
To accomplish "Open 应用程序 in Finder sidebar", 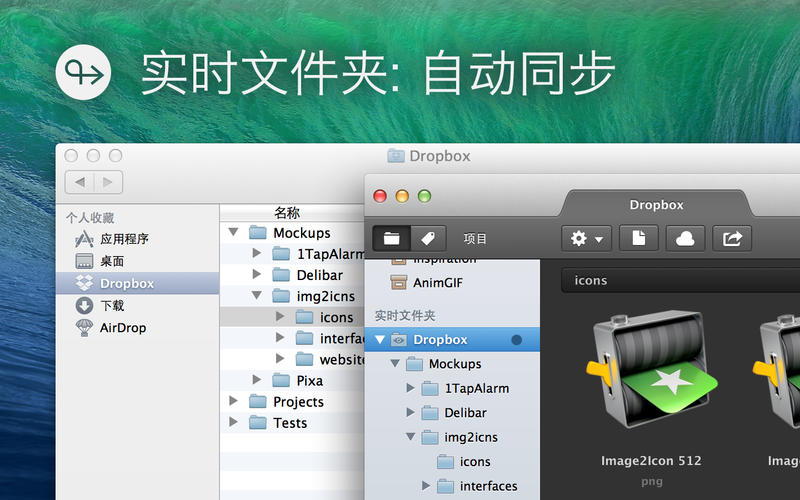I will [x=124, y=239].
